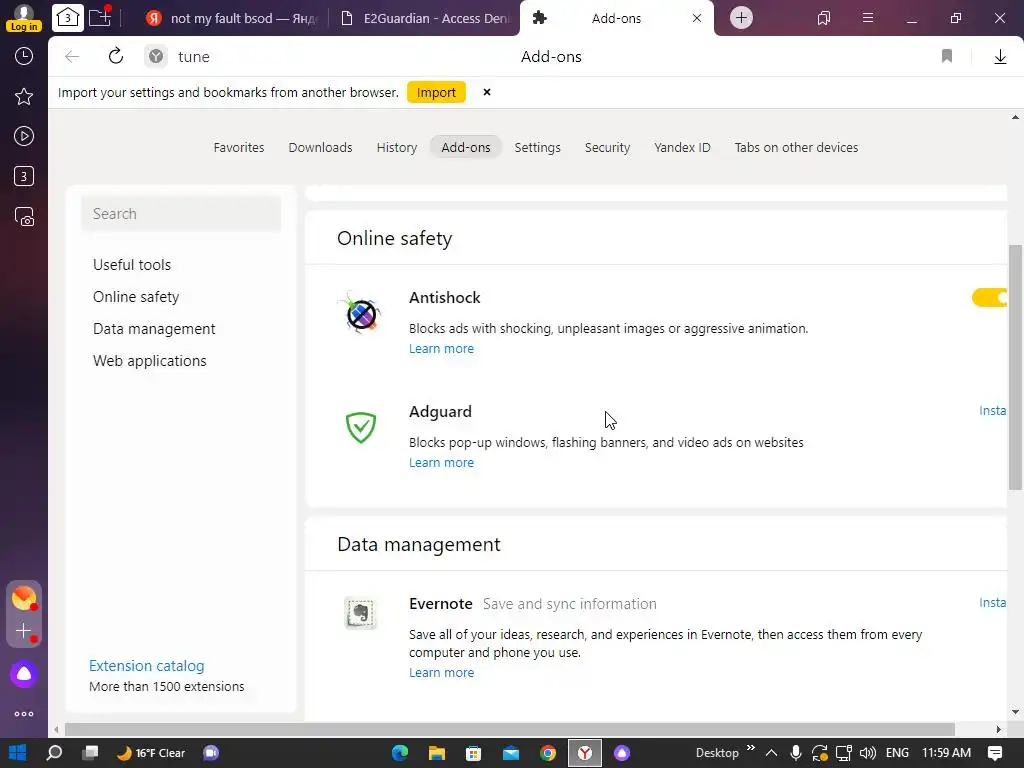Open Adguard Learn more link
The image size is (1024, 768).
coord(441,462)
